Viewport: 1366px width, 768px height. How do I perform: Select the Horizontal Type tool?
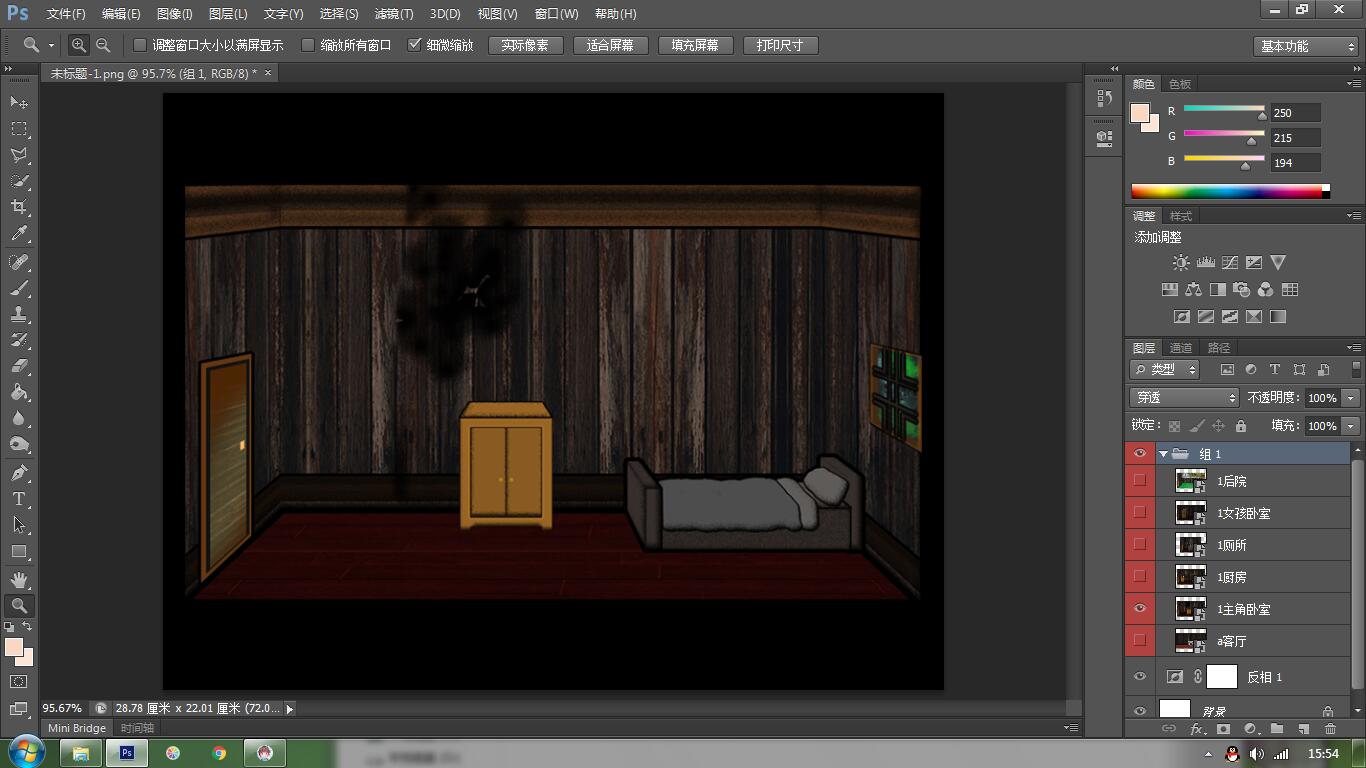(x=19, y=499)
